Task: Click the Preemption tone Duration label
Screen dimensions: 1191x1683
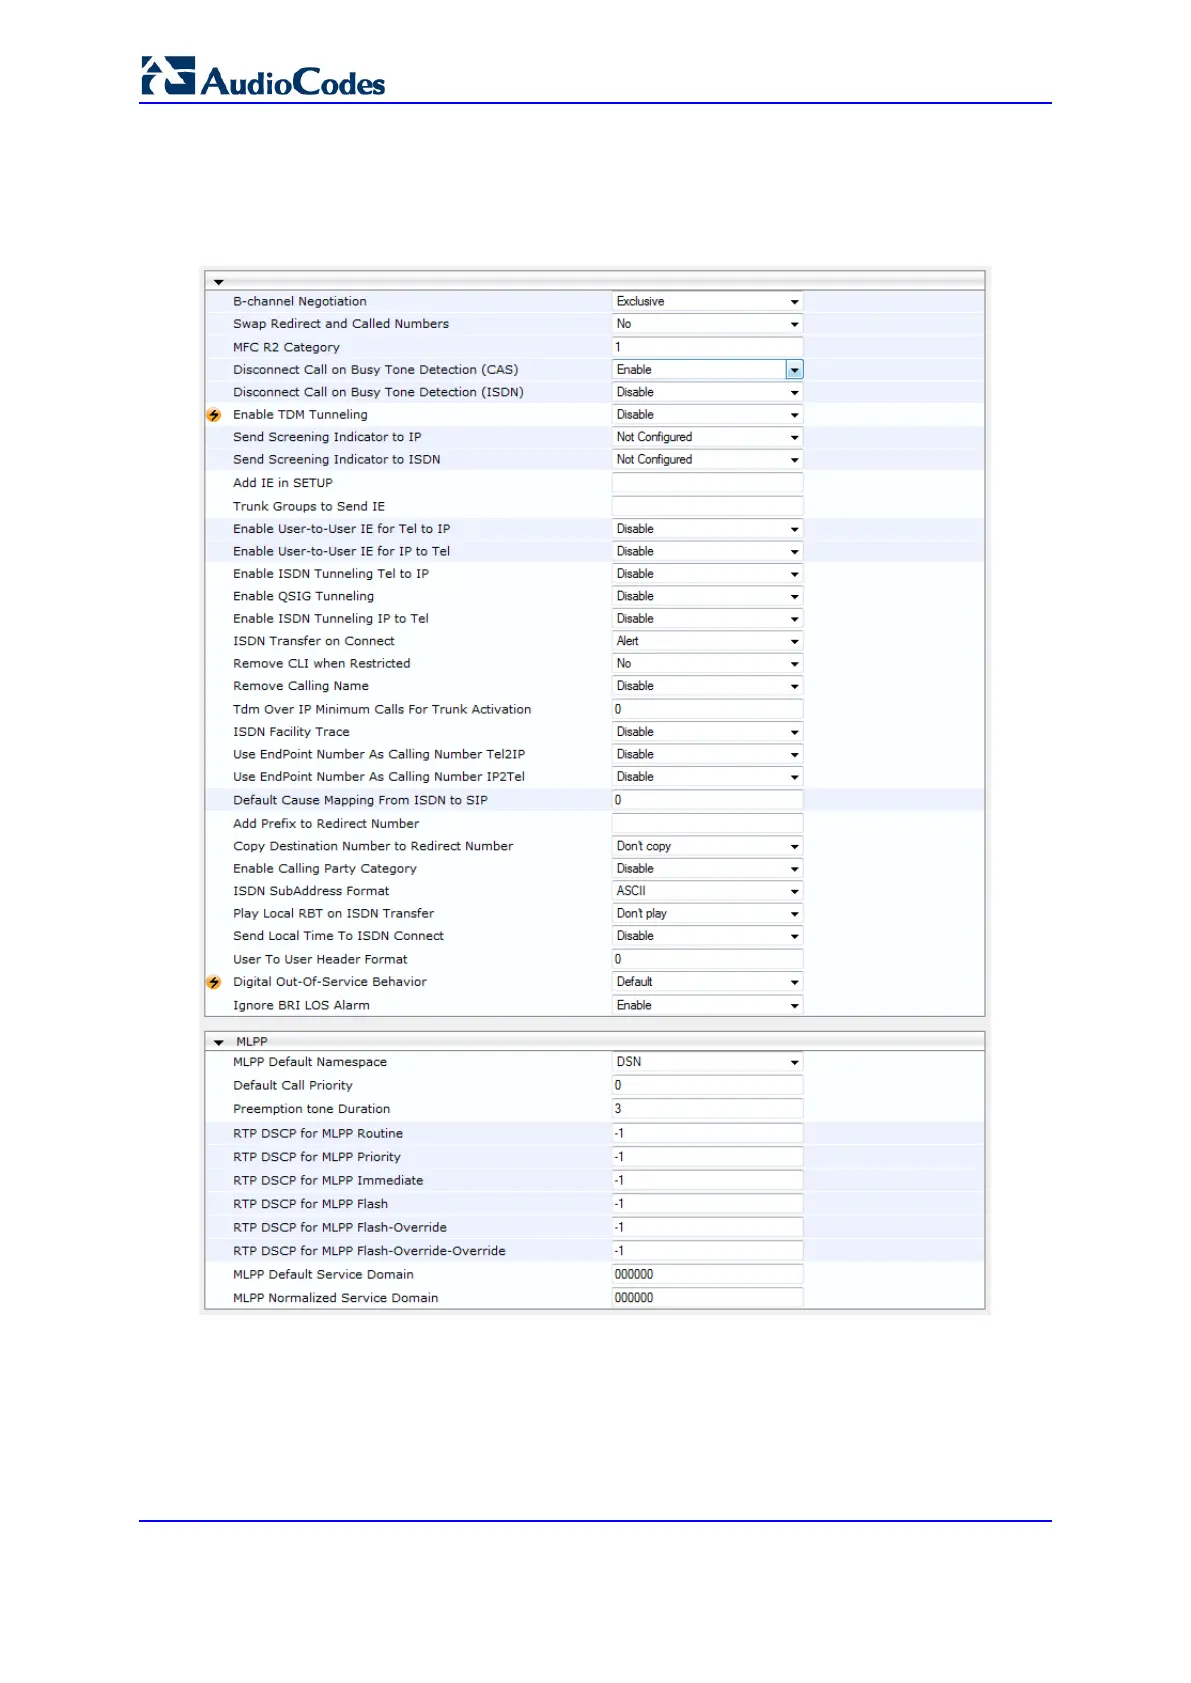Action: 312,1109
